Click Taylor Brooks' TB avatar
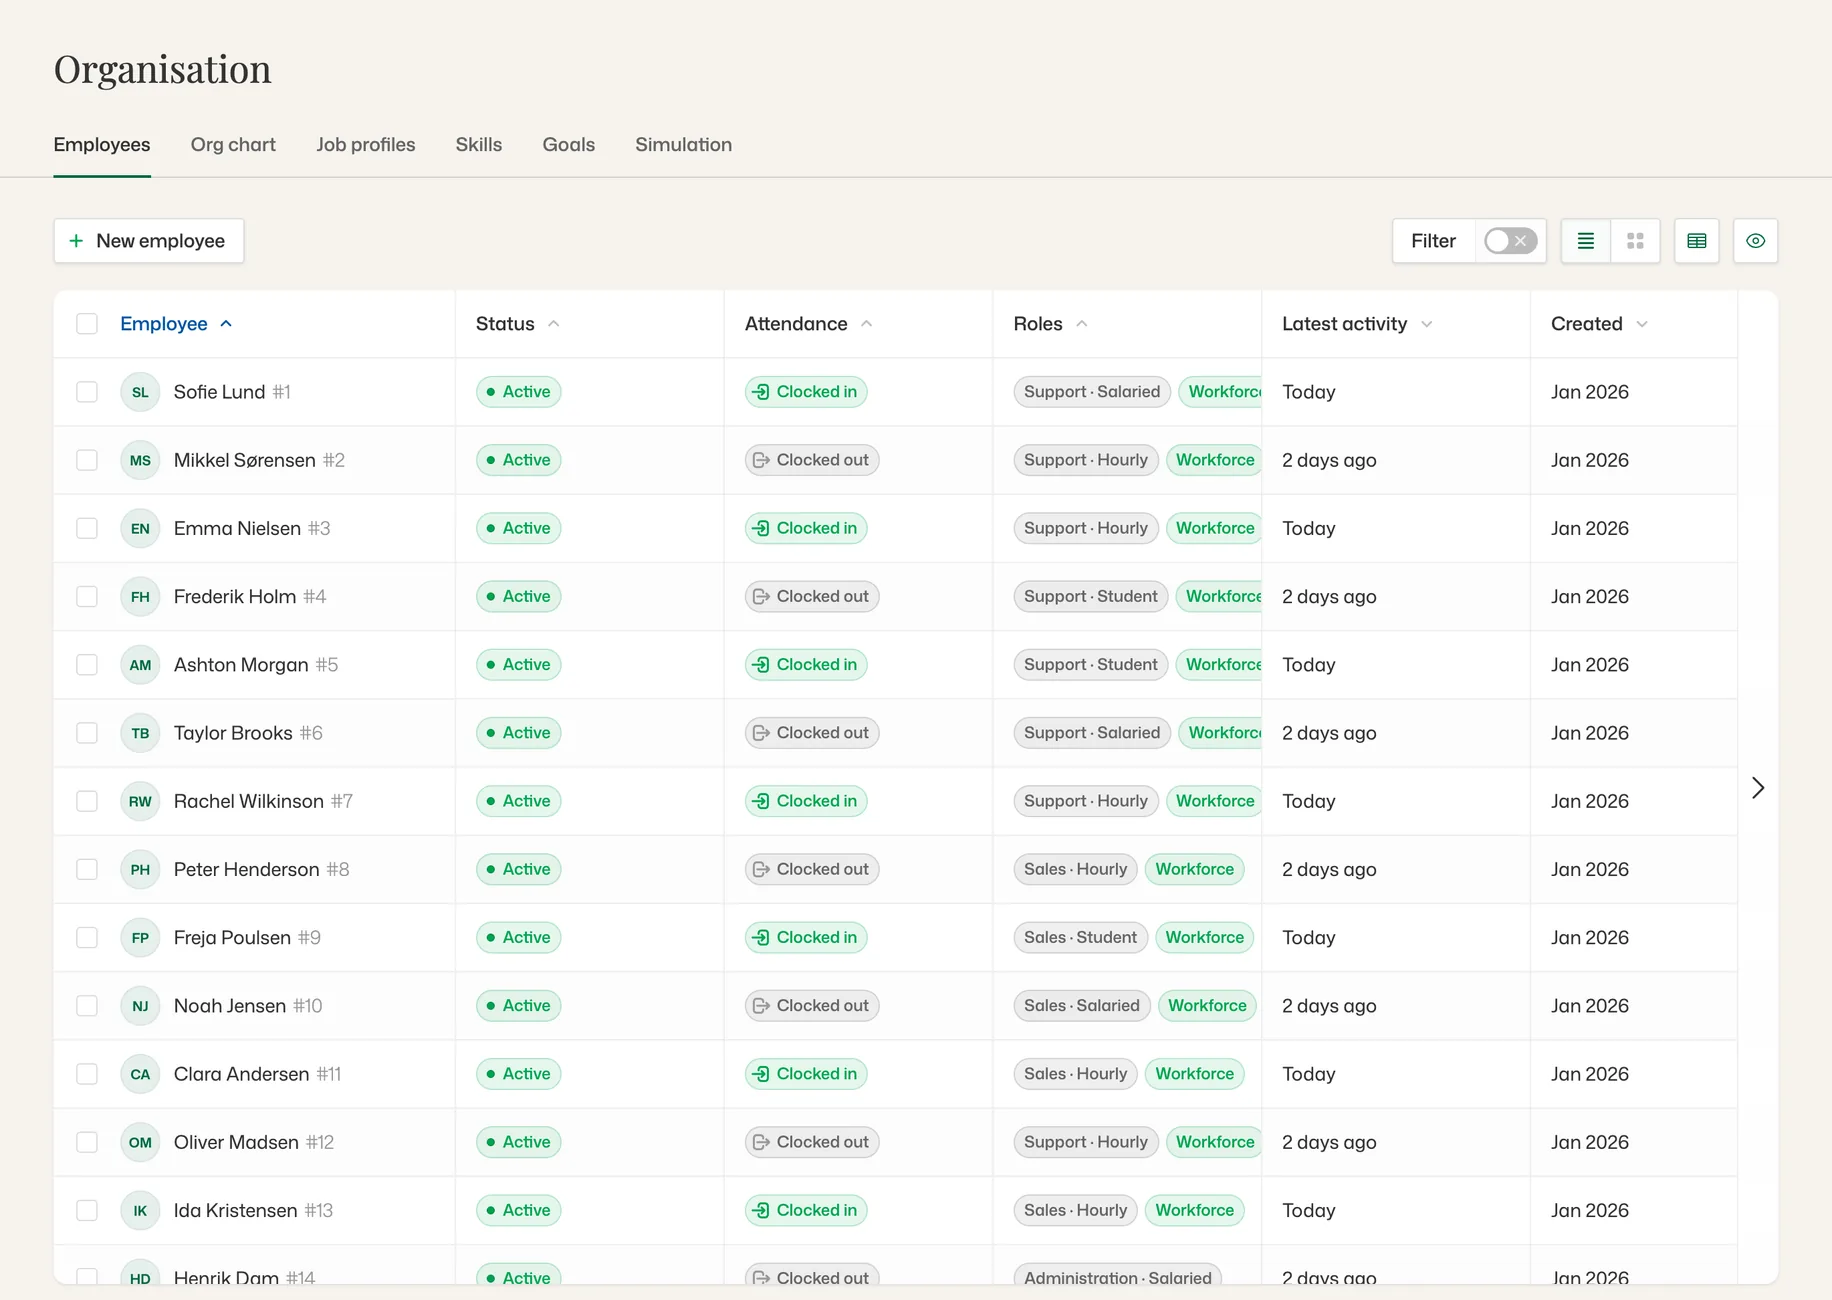The width and height of the screenshot is (1832, 1300). click(x=140, y=733)
